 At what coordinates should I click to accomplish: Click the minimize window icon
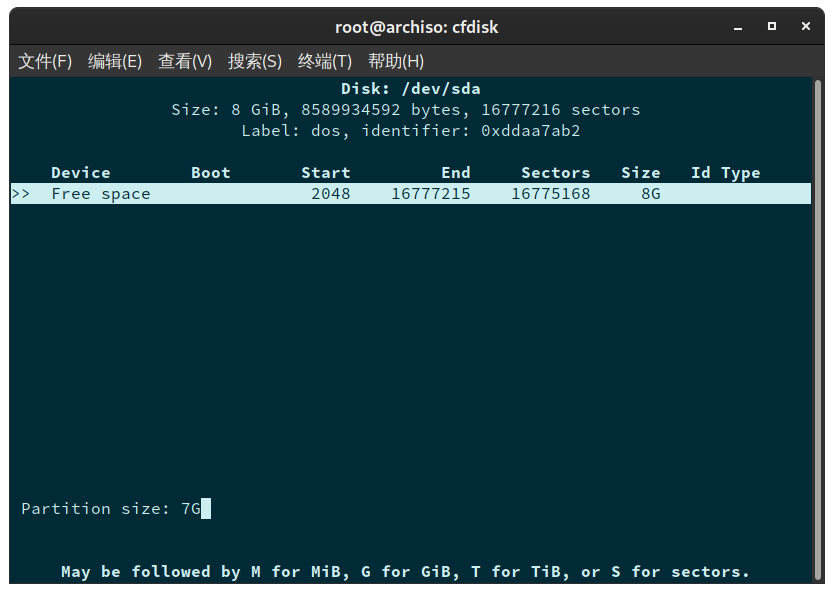tap(737, 27)
